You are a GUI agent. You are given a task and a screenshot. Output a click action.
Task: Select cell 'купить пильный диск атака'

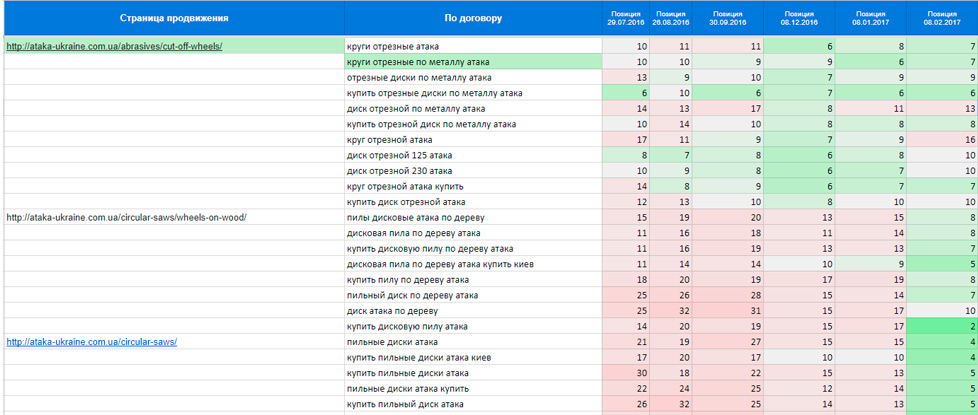473,404
